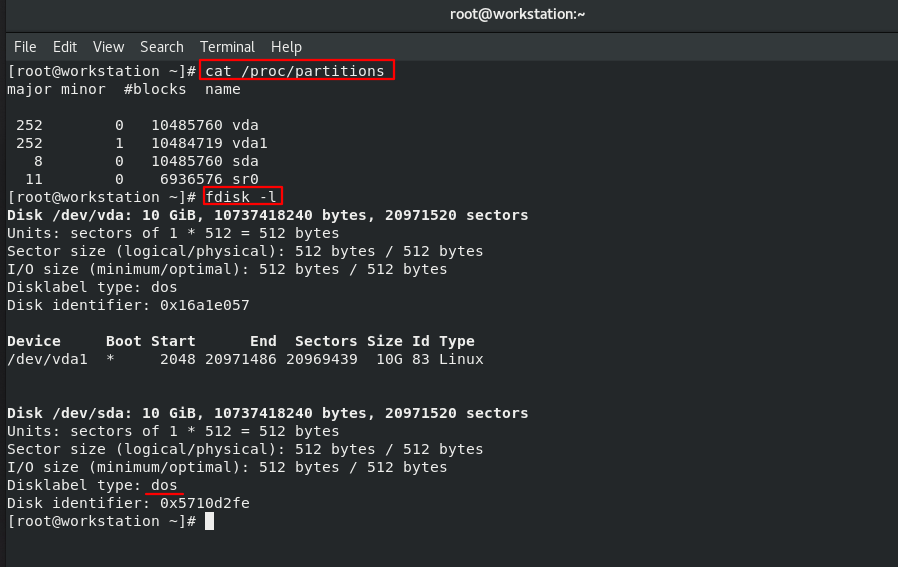898x567 pixels.
Task: Click the underlined 'dos' disklabel type for sda
Action: [164, 485]
